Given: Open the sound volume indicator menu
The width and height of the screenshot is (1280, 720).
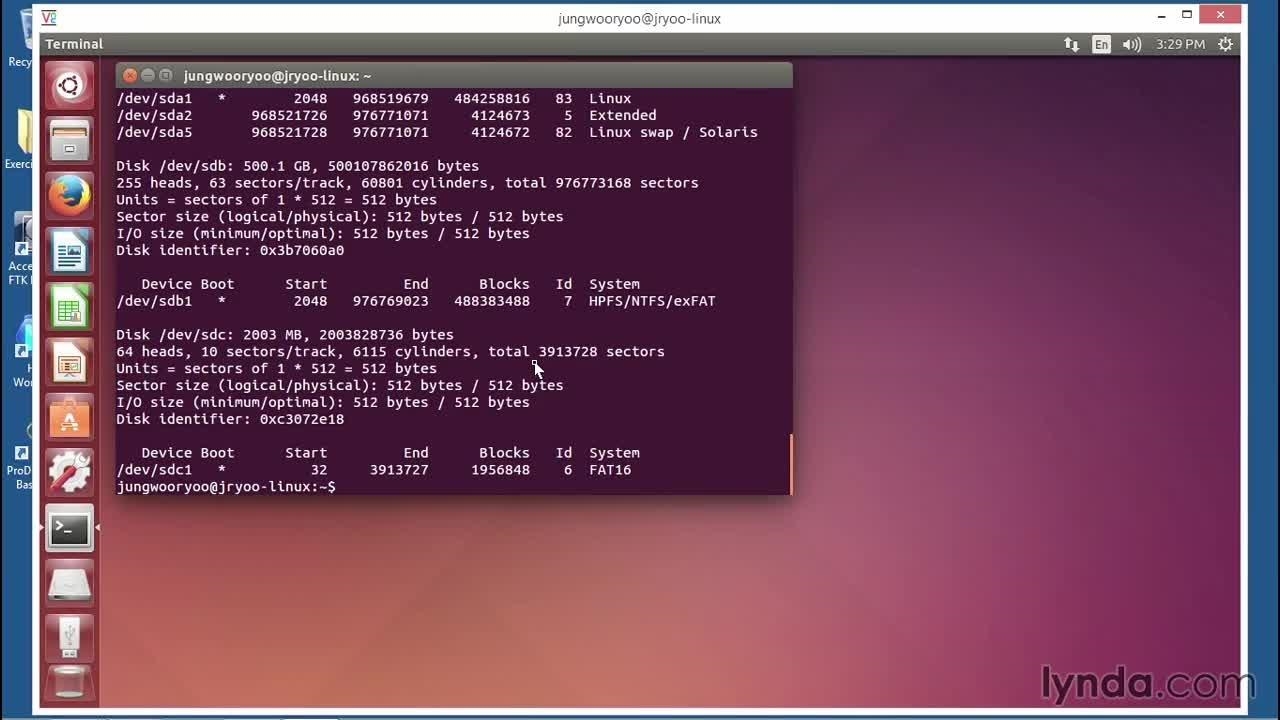Looking at the screenshot, I should tap(1131, 44).
